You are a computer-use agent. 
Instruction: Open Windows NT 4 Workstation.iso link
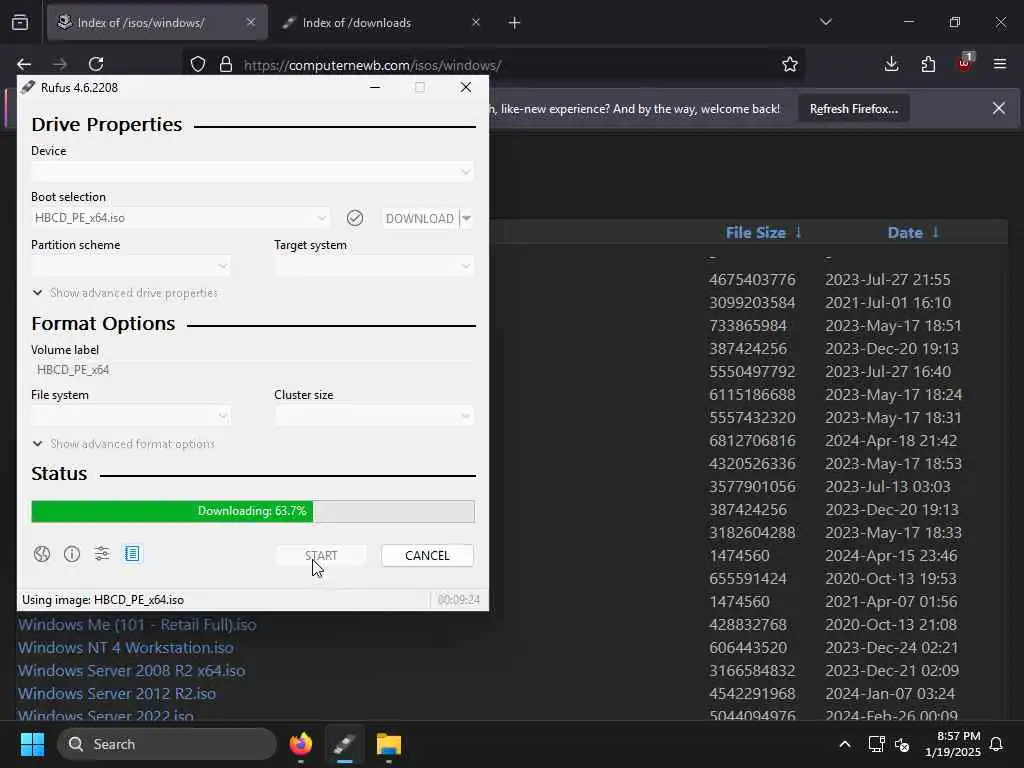(x=125, y=648)
